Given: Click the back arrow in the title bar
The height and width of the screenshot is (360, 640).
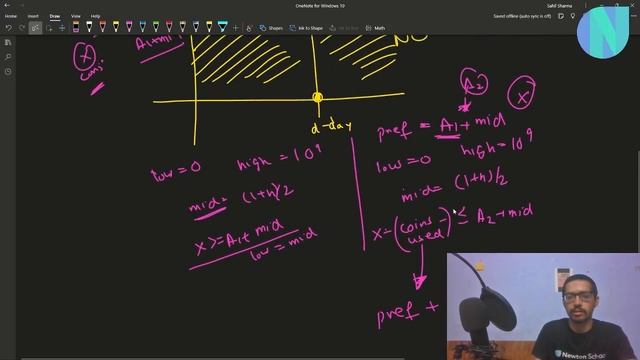Looking at the screenshot, I should coord(7,5).
